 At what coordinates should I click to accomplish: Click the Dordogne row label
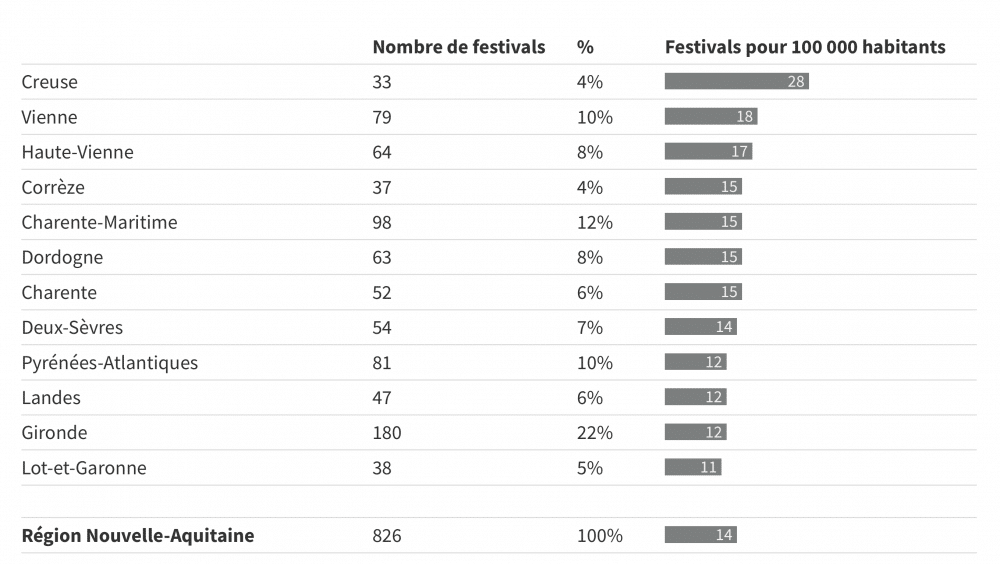point(62,257)
